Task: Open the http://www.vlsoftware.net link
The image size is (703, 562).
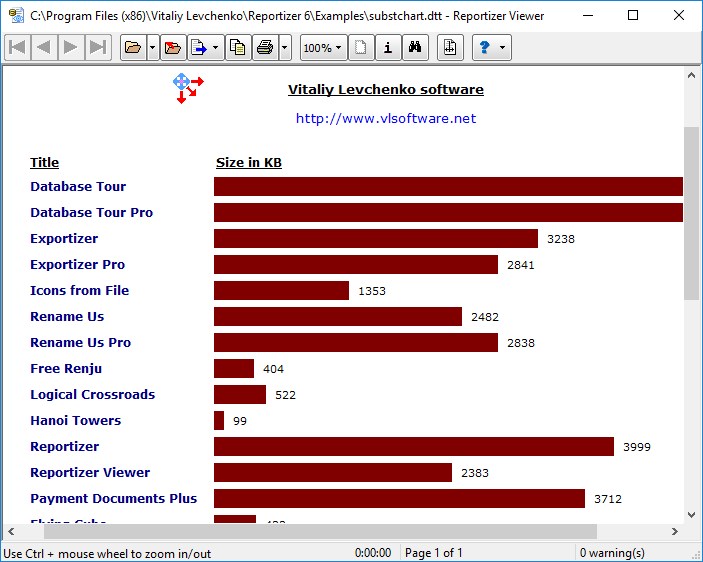Action: (386, 118)
